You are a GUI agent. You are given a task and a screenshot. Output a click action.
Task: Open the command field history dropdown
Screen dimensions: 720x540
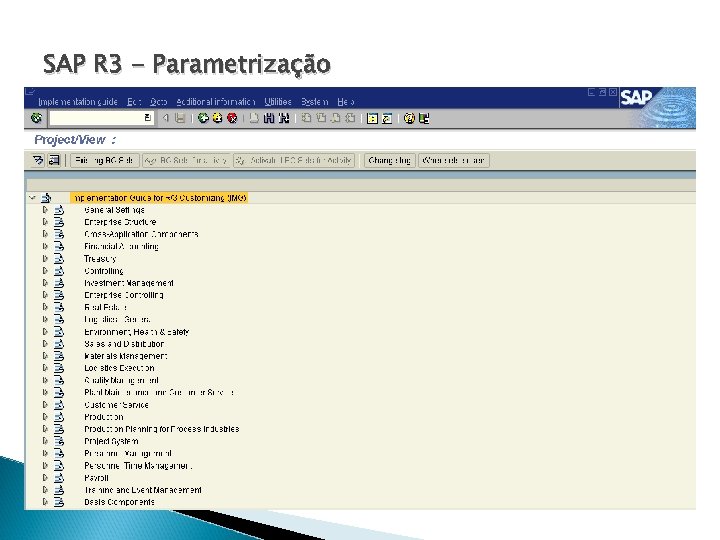pyautogui.click(x=147, y=118)
